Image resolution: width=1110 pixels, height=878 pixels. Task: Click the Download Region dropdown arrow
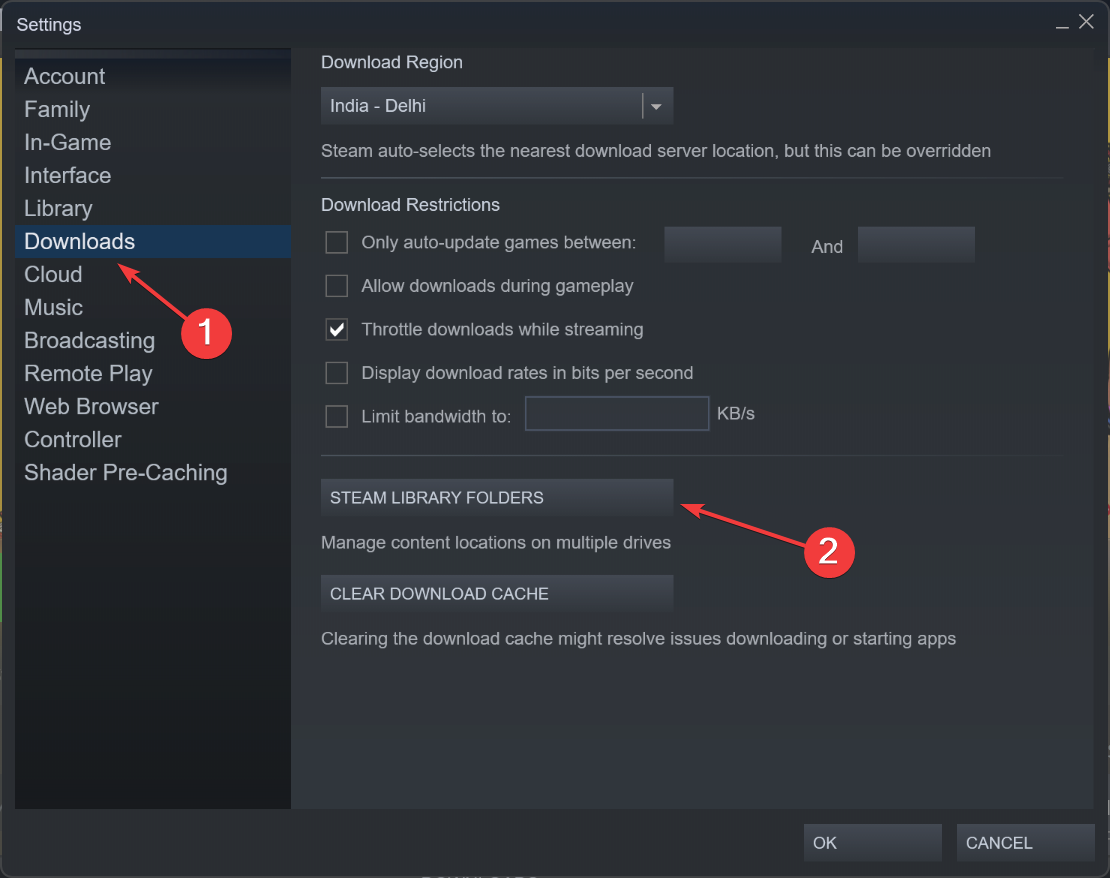click(x=656, y=106)
